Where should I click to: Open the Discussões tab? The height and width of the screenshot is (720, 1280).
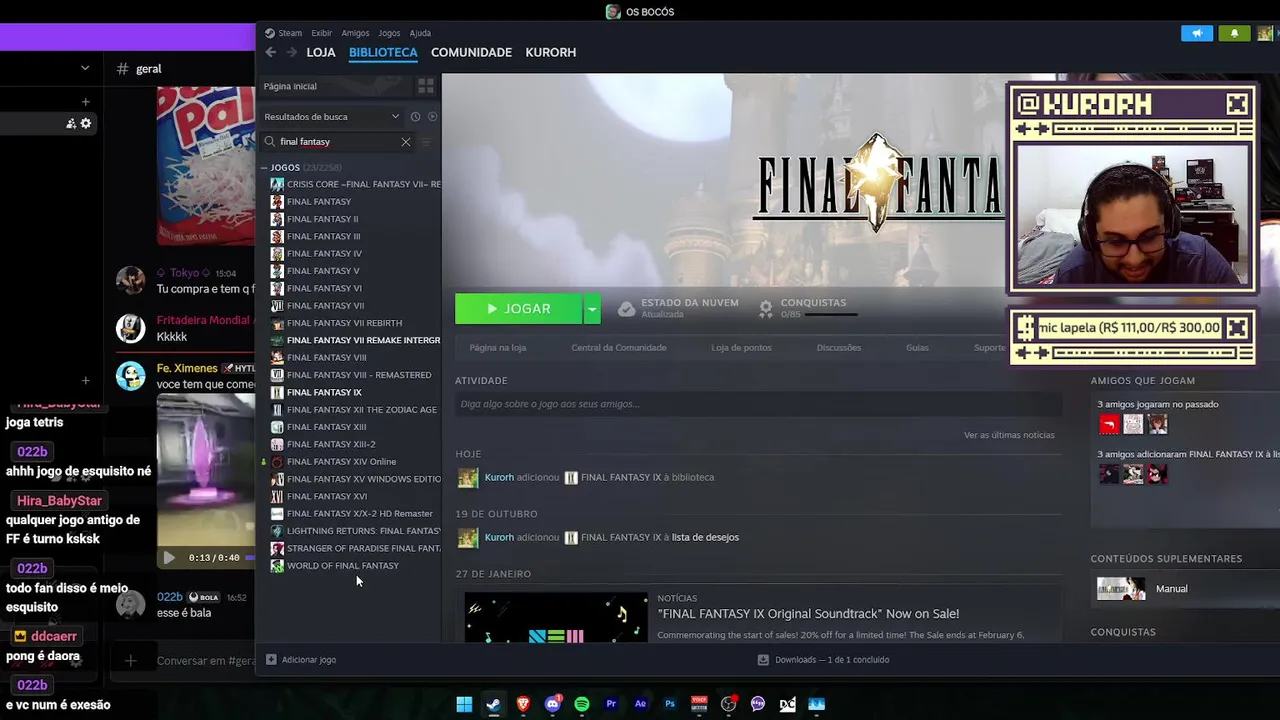[x=839, y=348]
